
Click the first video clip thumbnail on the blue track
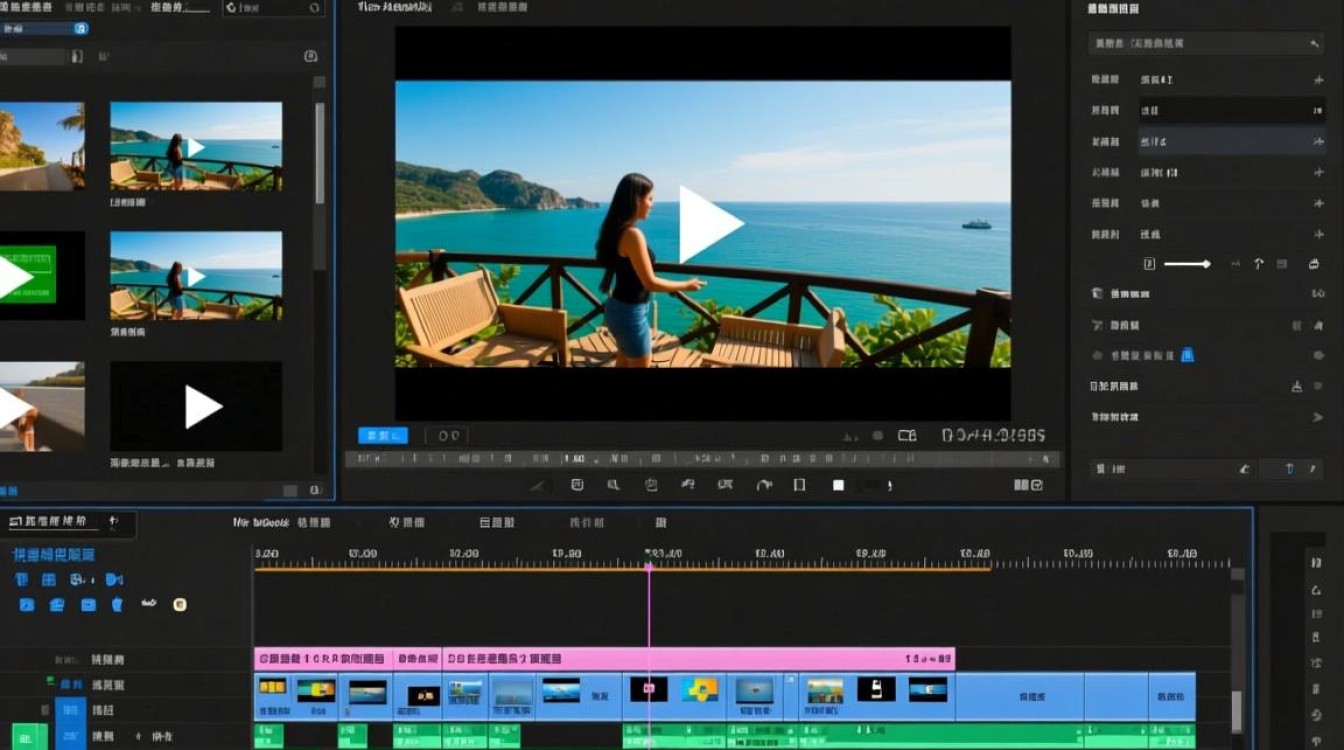[272, 687]
